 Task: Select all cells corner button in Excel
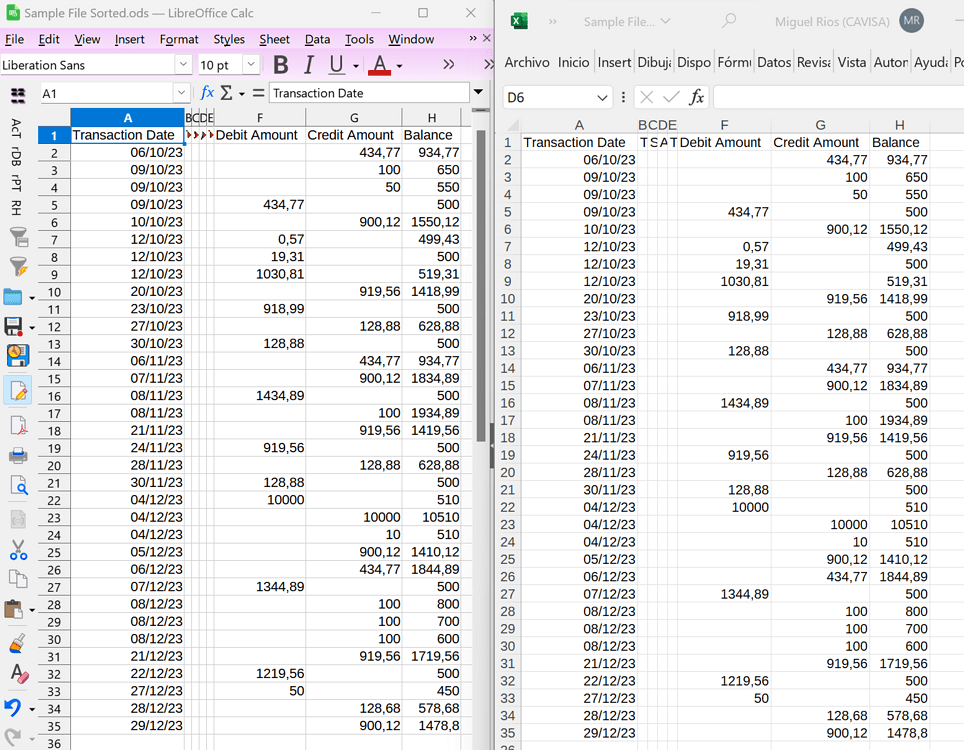coord(511,125)
